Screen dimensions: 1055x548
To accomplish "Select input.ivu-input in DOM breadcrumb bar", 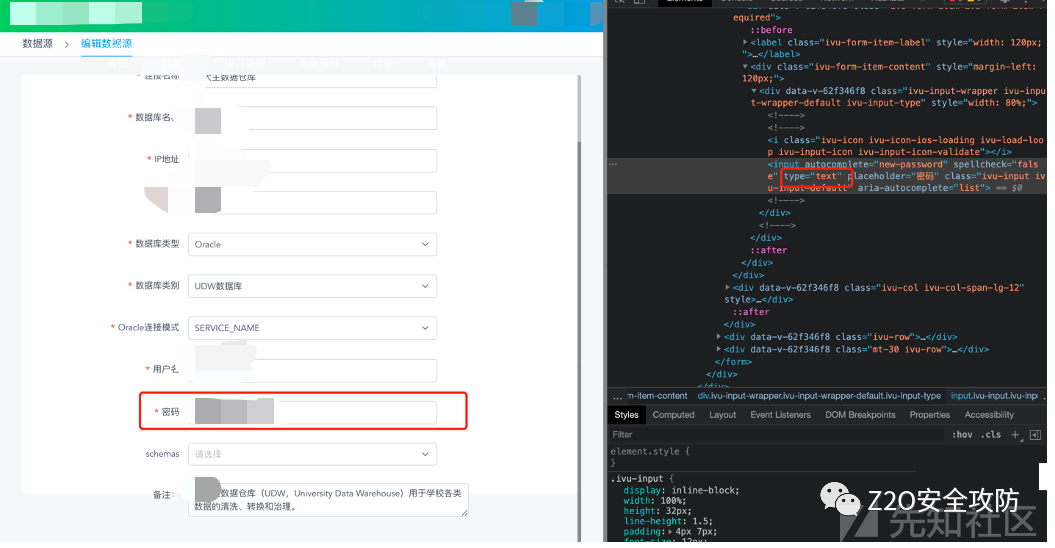I will pos(994,397).
